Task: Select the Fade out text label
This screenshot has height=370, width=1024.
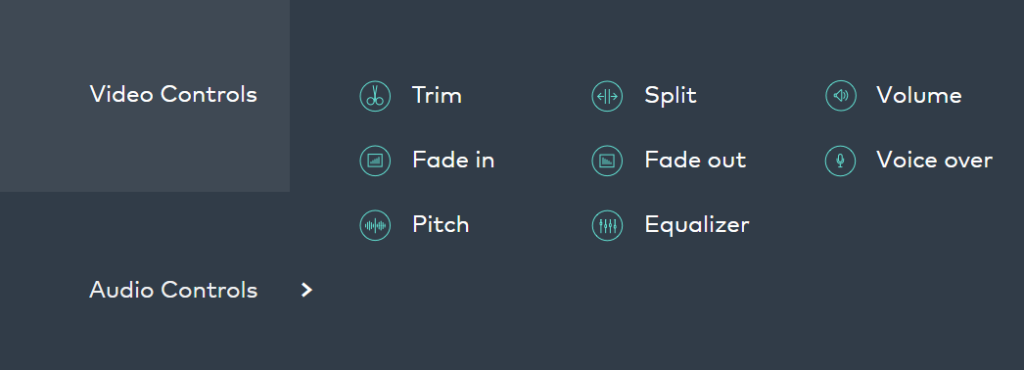Action: pos(696,160)
